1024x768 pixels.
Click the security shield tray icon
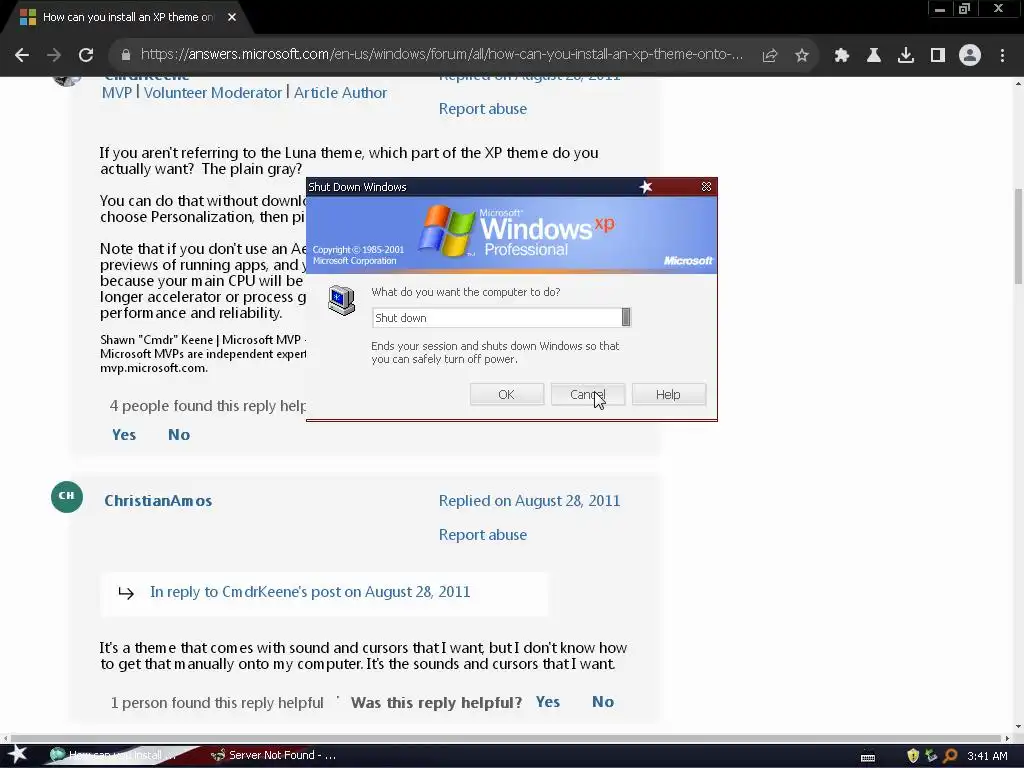click(x=913, y=756)
